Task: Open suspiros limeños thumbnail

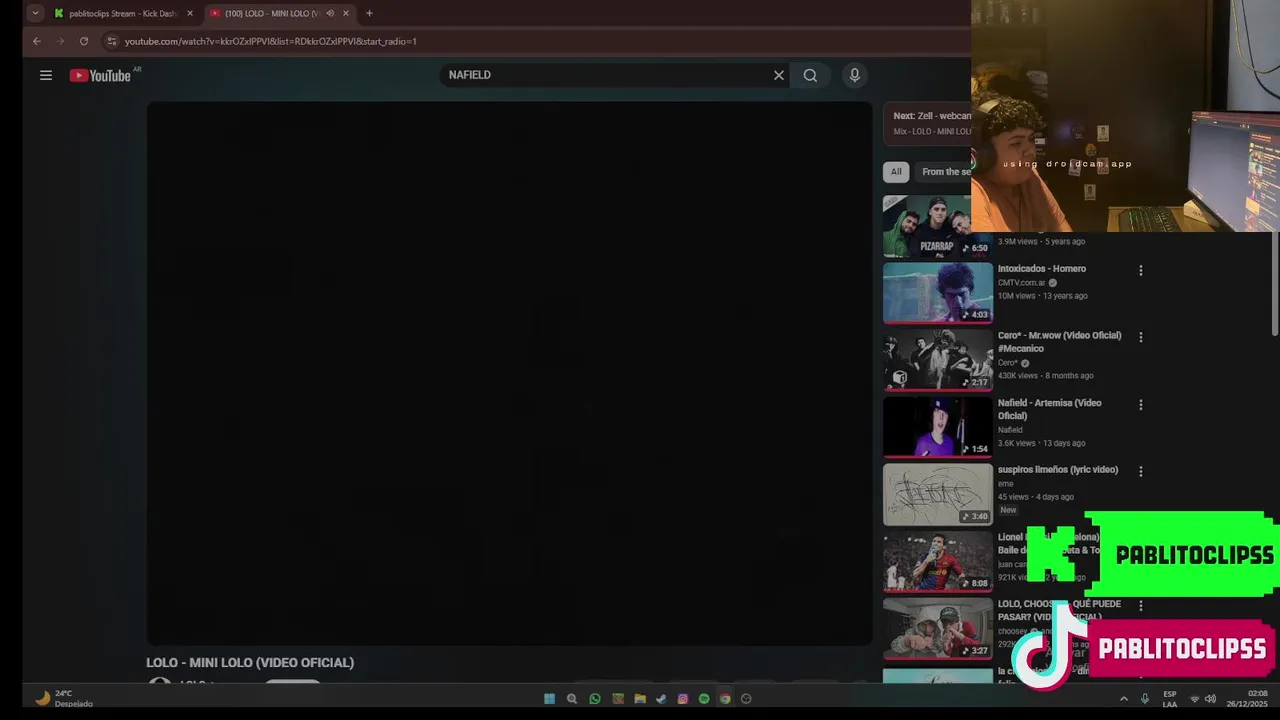Action: click(x=938, y=494)
